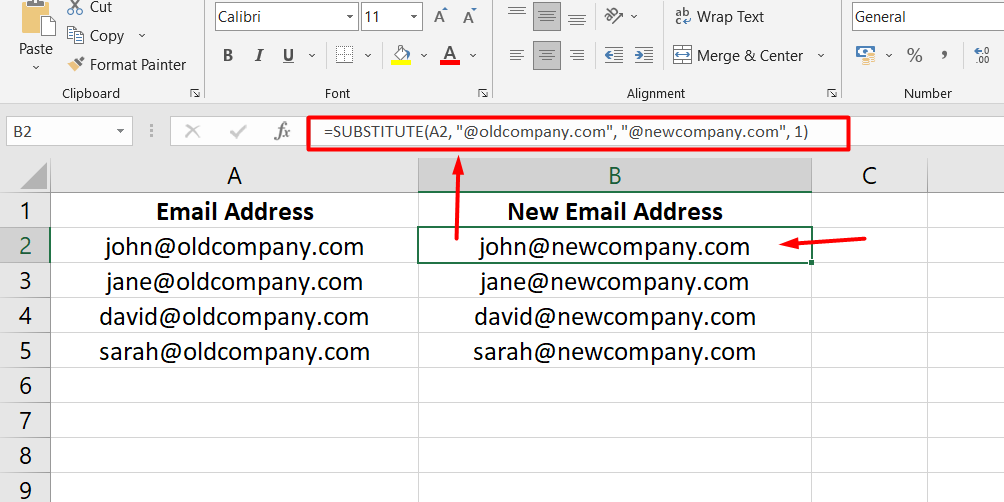Apply accounting number format icon

[865, 55]
